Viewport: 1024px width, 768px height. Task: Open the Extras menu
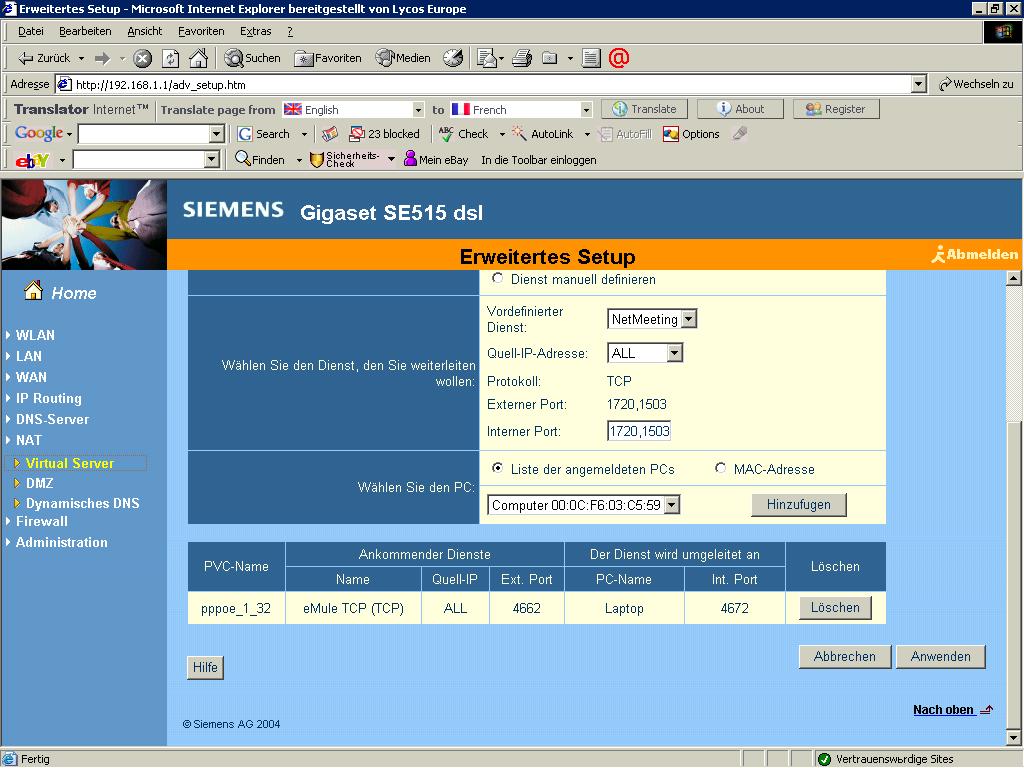click(255, 31)
